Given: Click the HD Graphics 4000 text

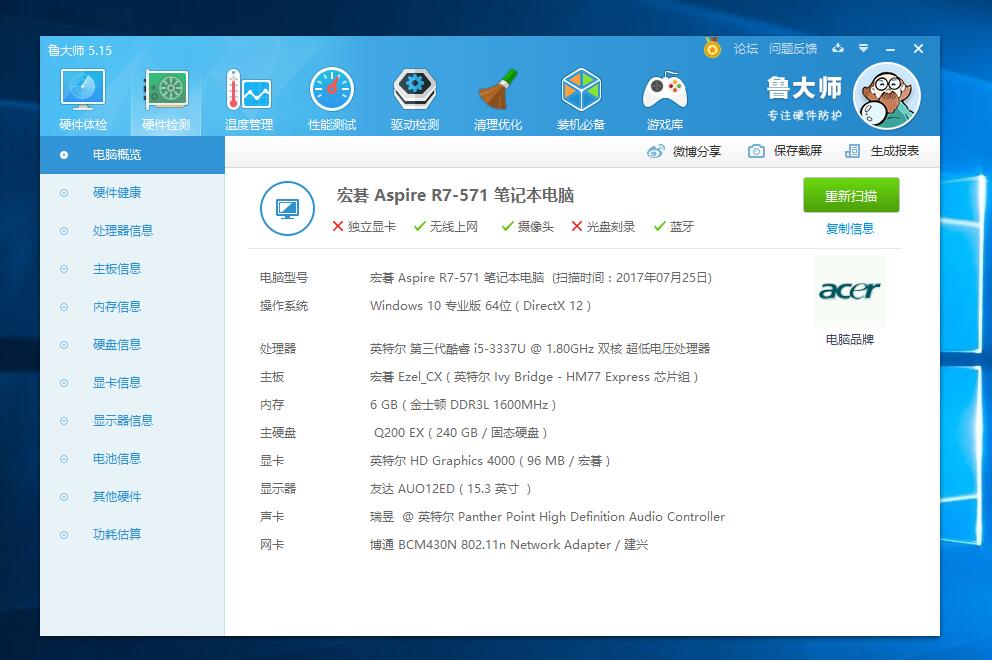Looking at the screenshot, I should [490, 461].
